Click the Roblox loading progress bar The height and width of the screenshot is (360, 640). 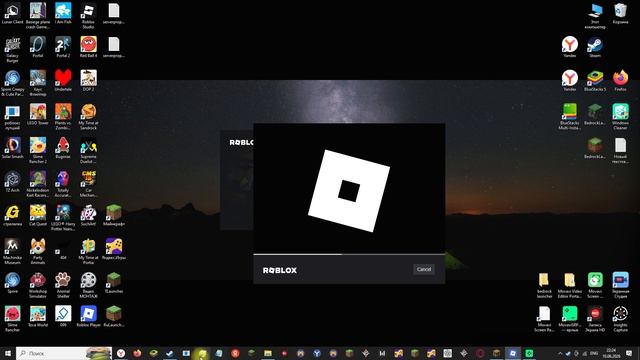tap(349, 254)
